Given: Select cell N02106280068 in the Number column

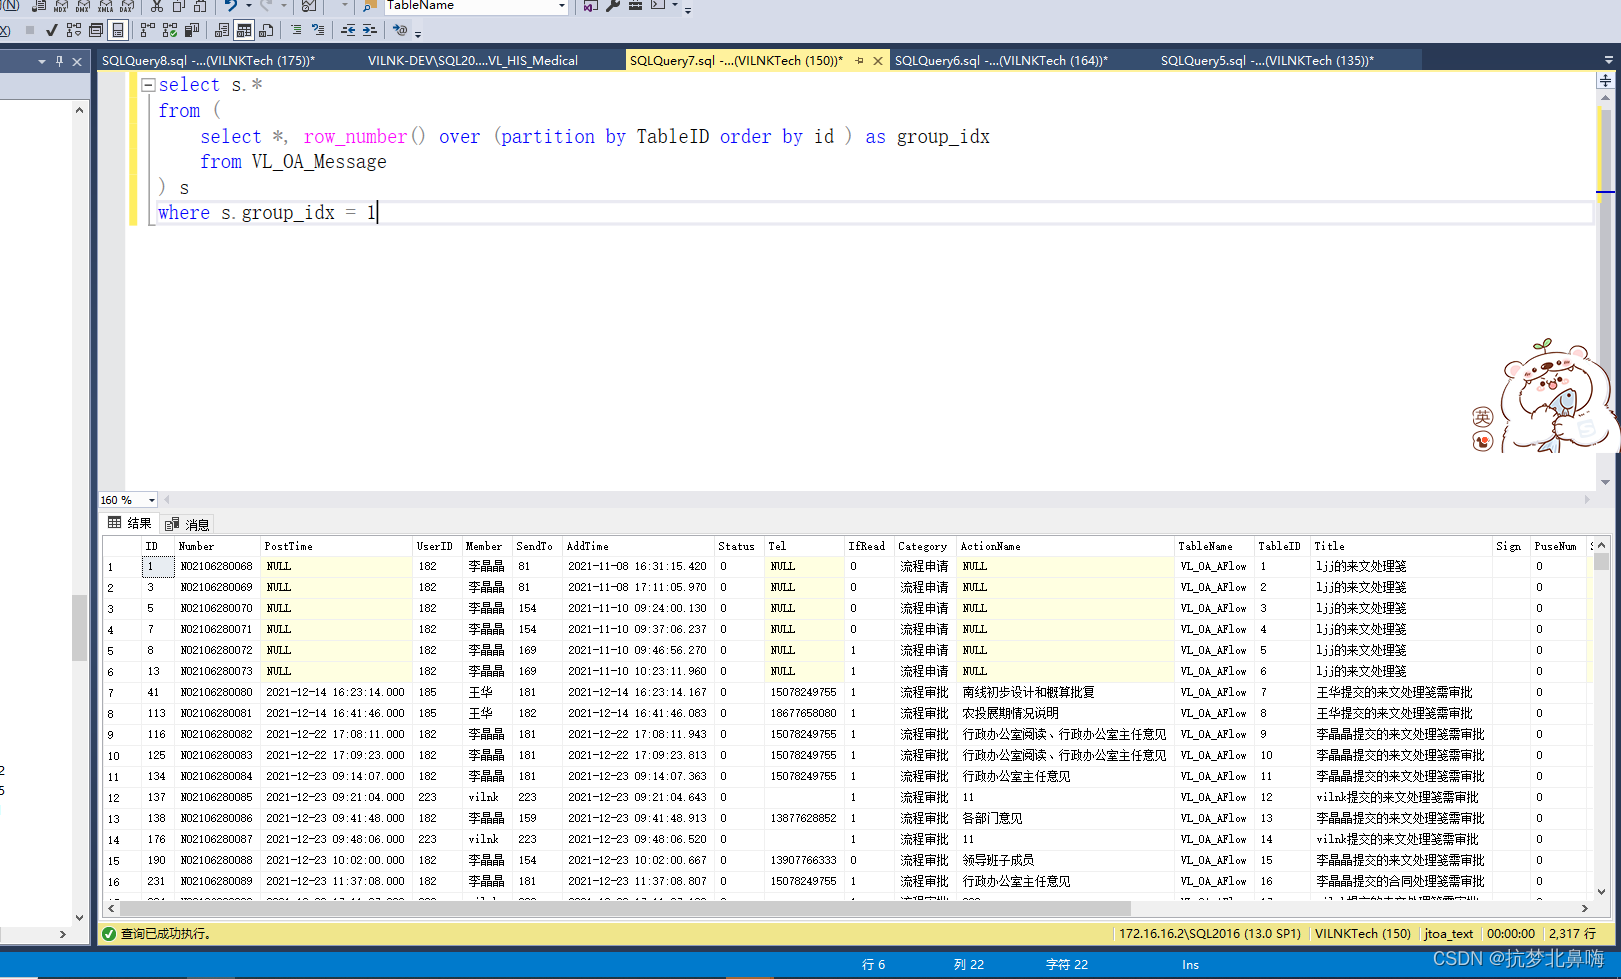Looking at the screenshot, I should [x=217, y=566].
